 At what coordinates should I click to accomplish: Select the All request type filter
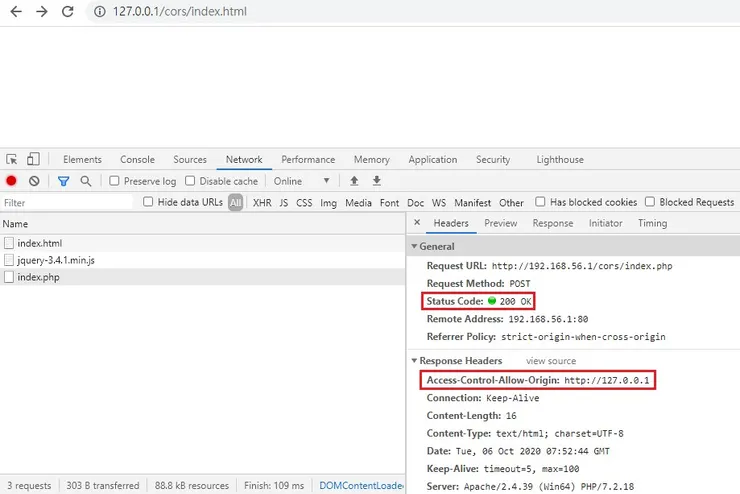[x=235, y=202]
